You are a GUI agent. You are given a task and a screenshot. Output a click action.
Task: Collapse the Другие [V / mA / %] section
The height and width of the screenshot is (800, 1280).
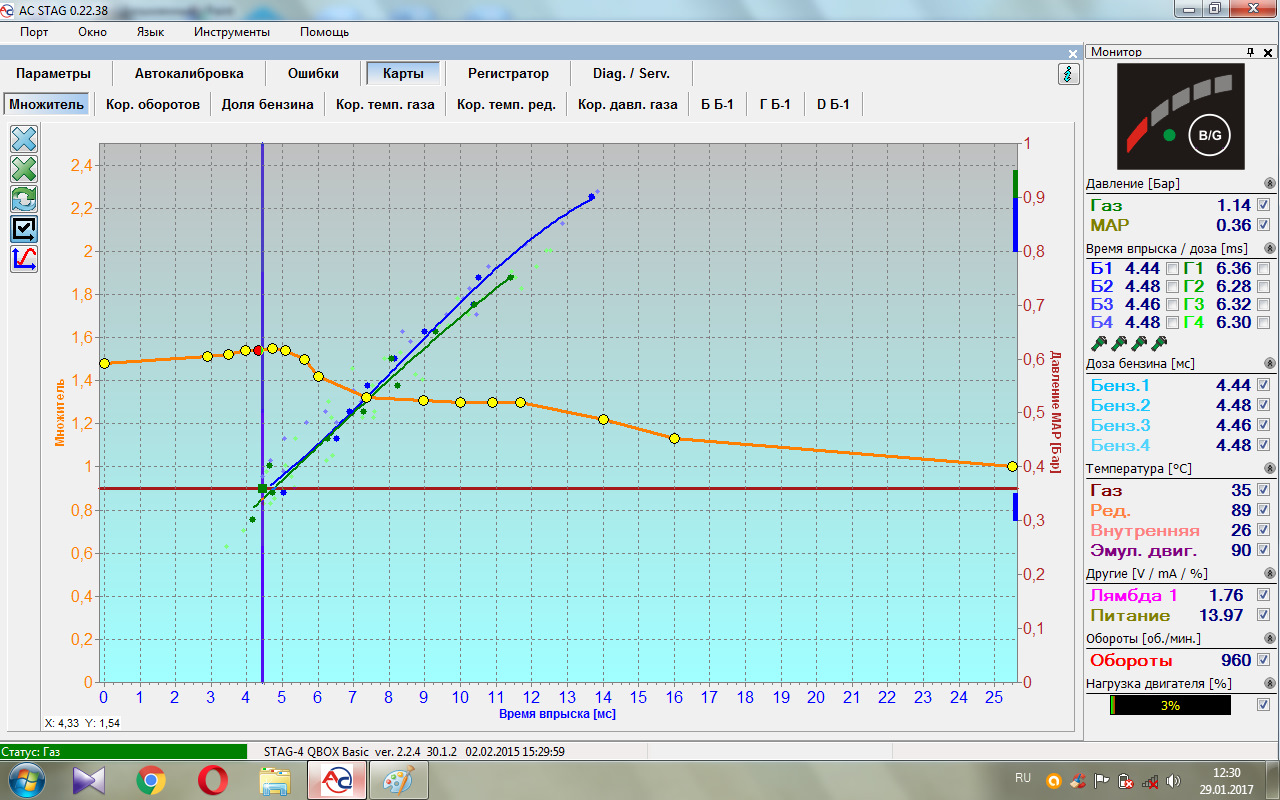coord(1269,574)
